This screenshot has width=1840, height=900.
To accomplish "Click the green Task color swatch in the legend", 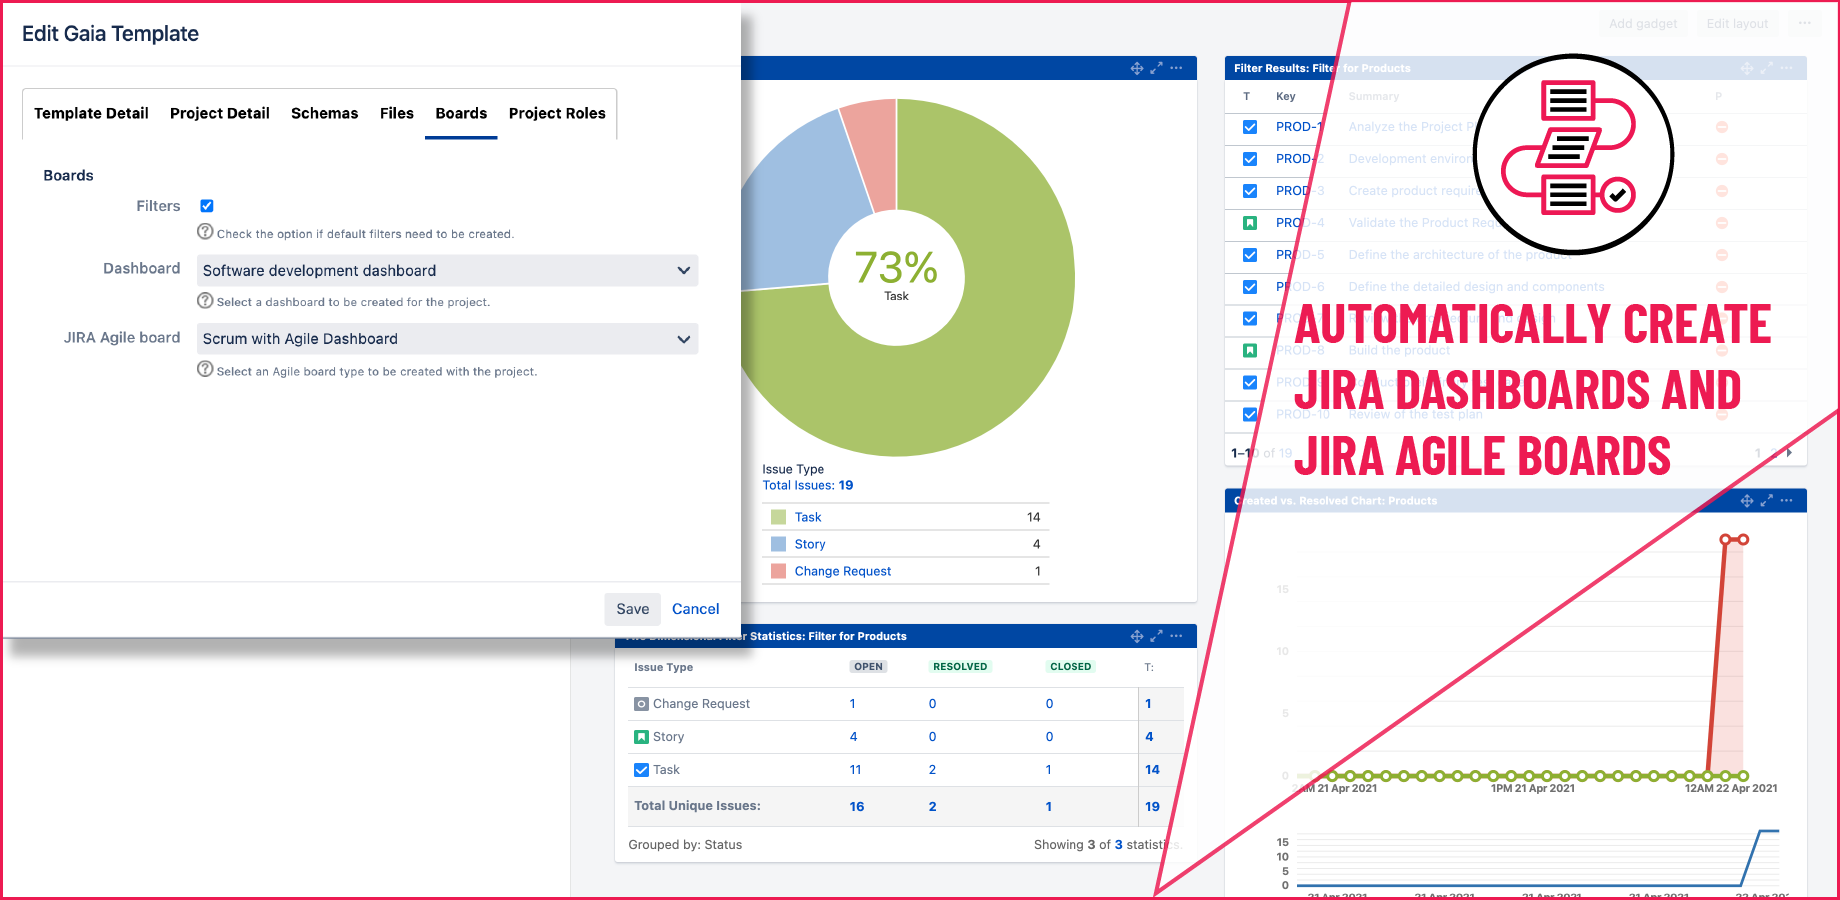I will 778,517.
